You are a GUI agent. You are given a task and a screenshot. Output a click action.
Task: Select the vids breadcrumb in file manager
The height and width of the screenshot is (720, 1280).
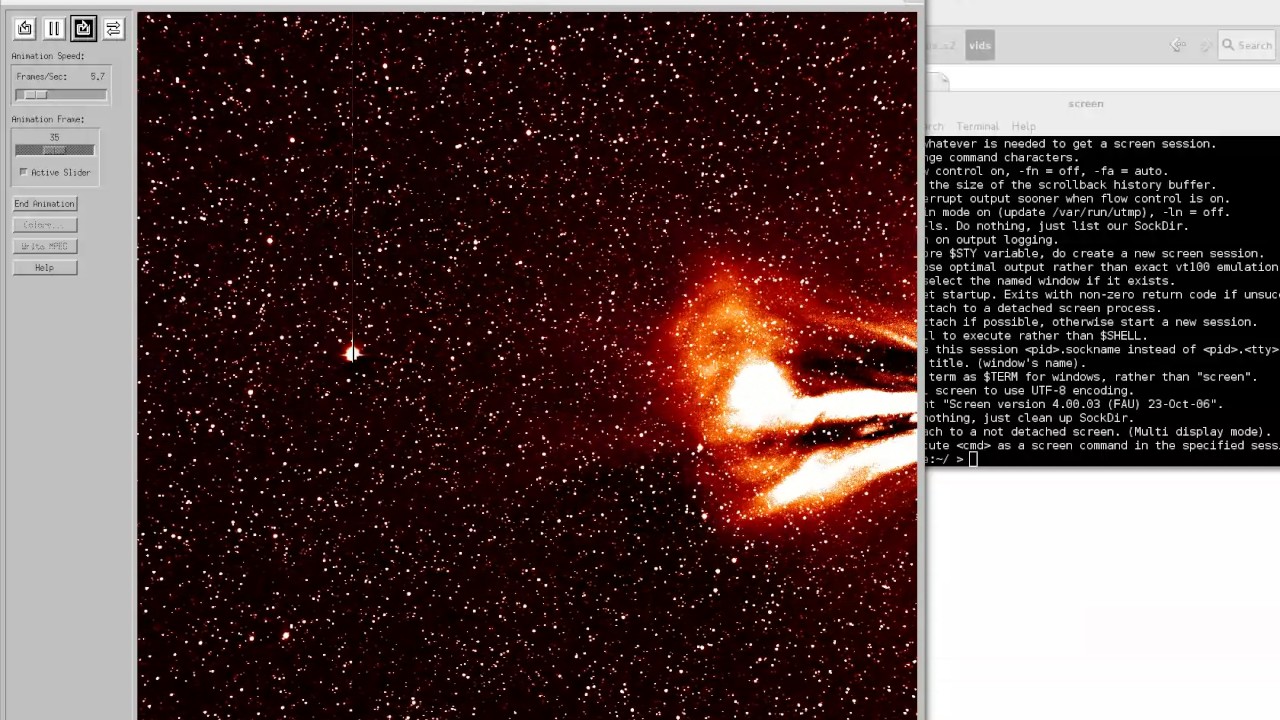pyautogui.click(x=980, y=45)
